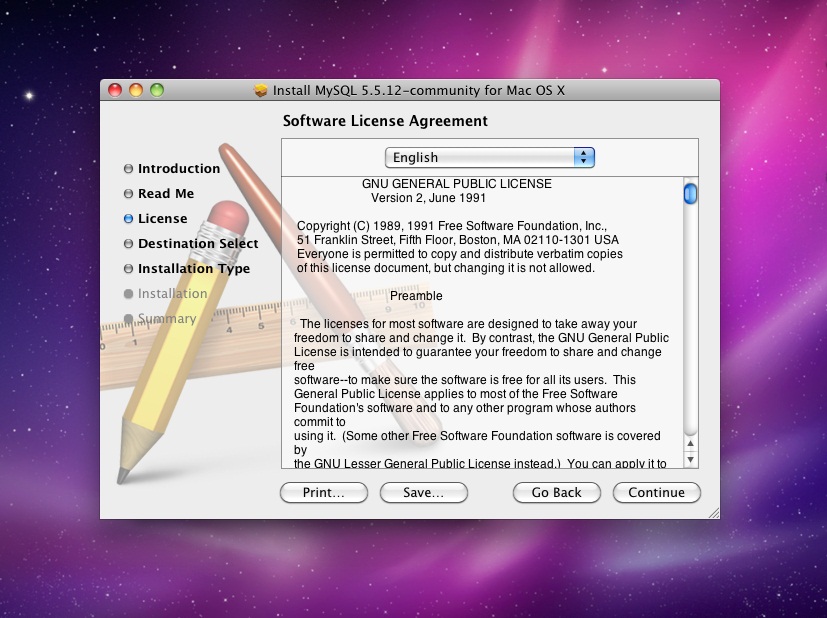Click the Save… button
The width and height of the screenshot is (827, 618).
coord(424,493)
